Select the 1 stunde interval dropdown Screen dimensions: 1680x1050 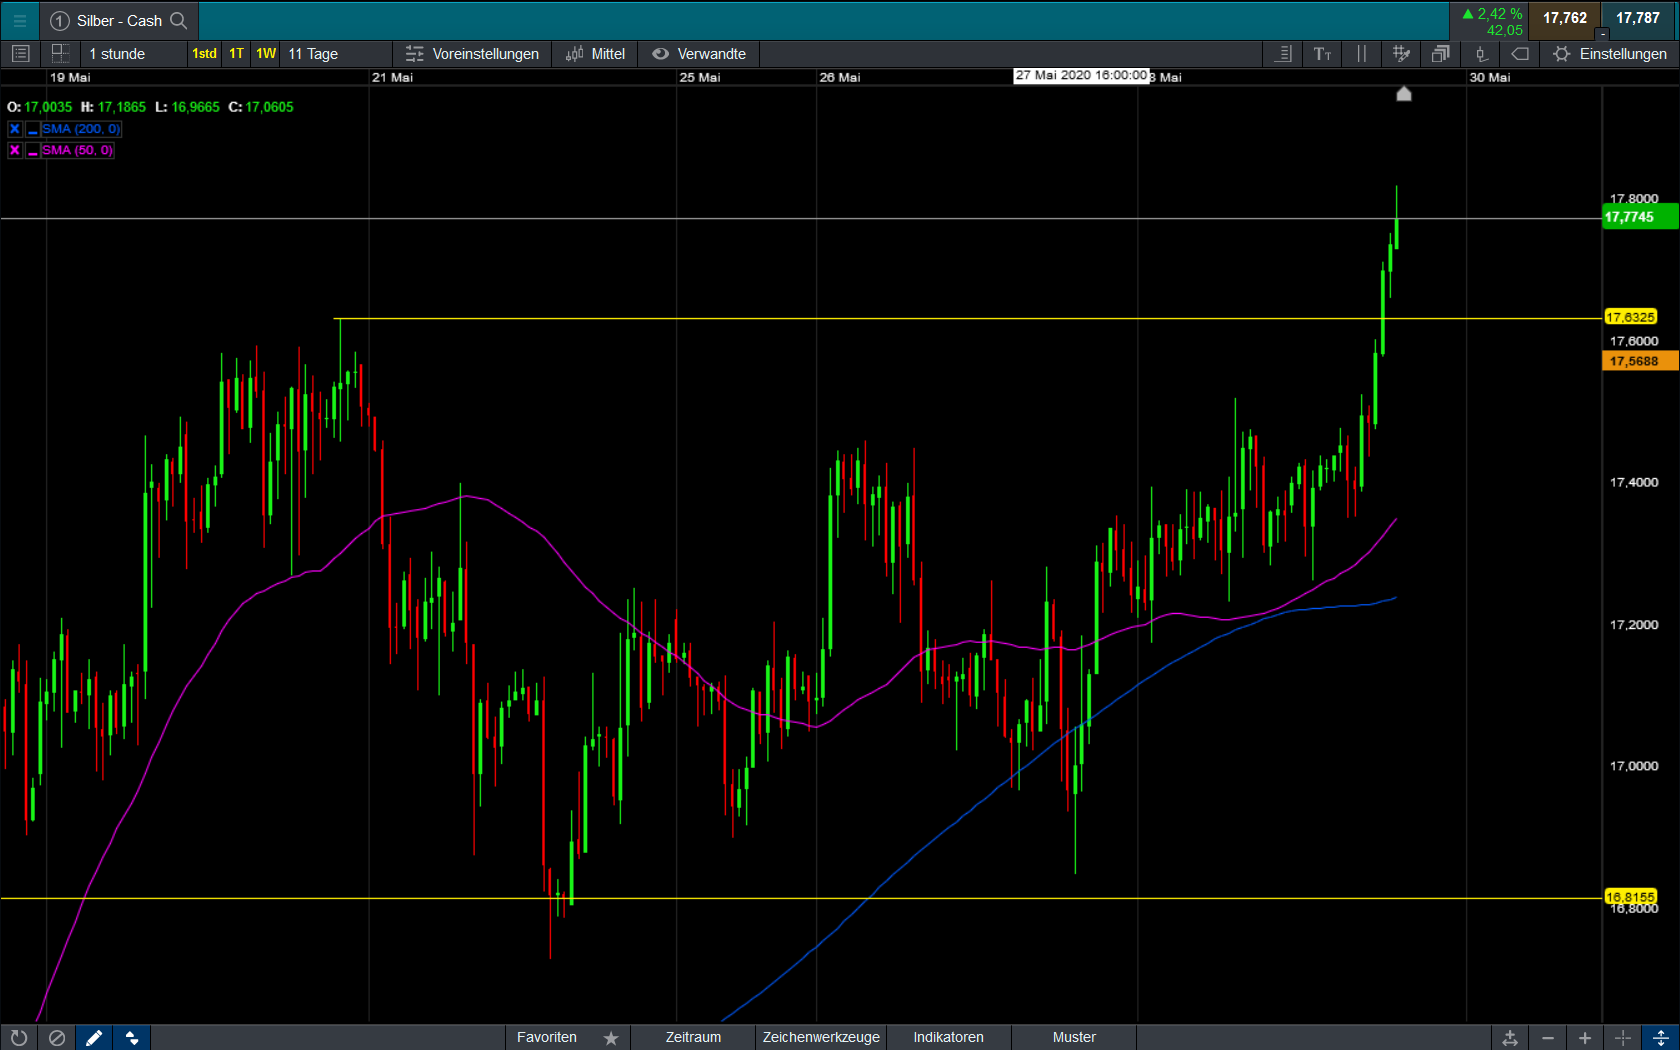point(132,54)
